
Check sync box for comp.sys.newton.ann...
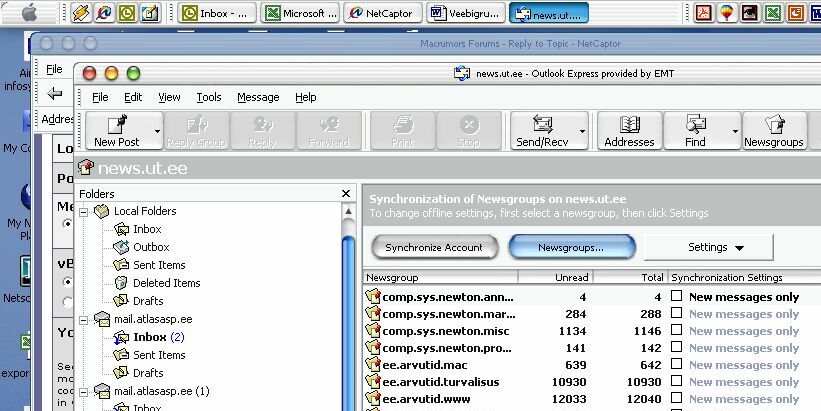[x=676, y=296]
